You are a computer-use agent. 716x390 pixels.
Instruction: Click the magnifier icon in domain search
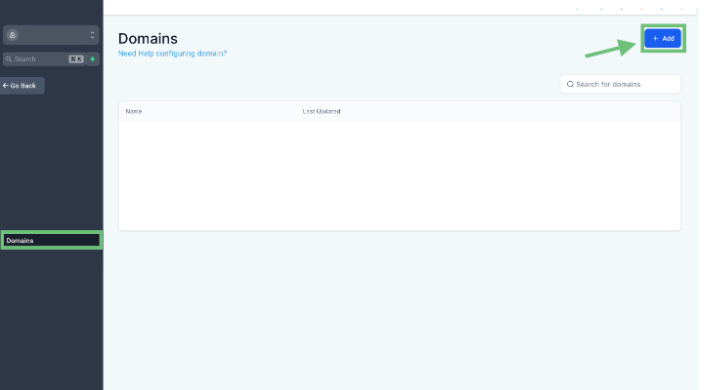coord(570,84)
